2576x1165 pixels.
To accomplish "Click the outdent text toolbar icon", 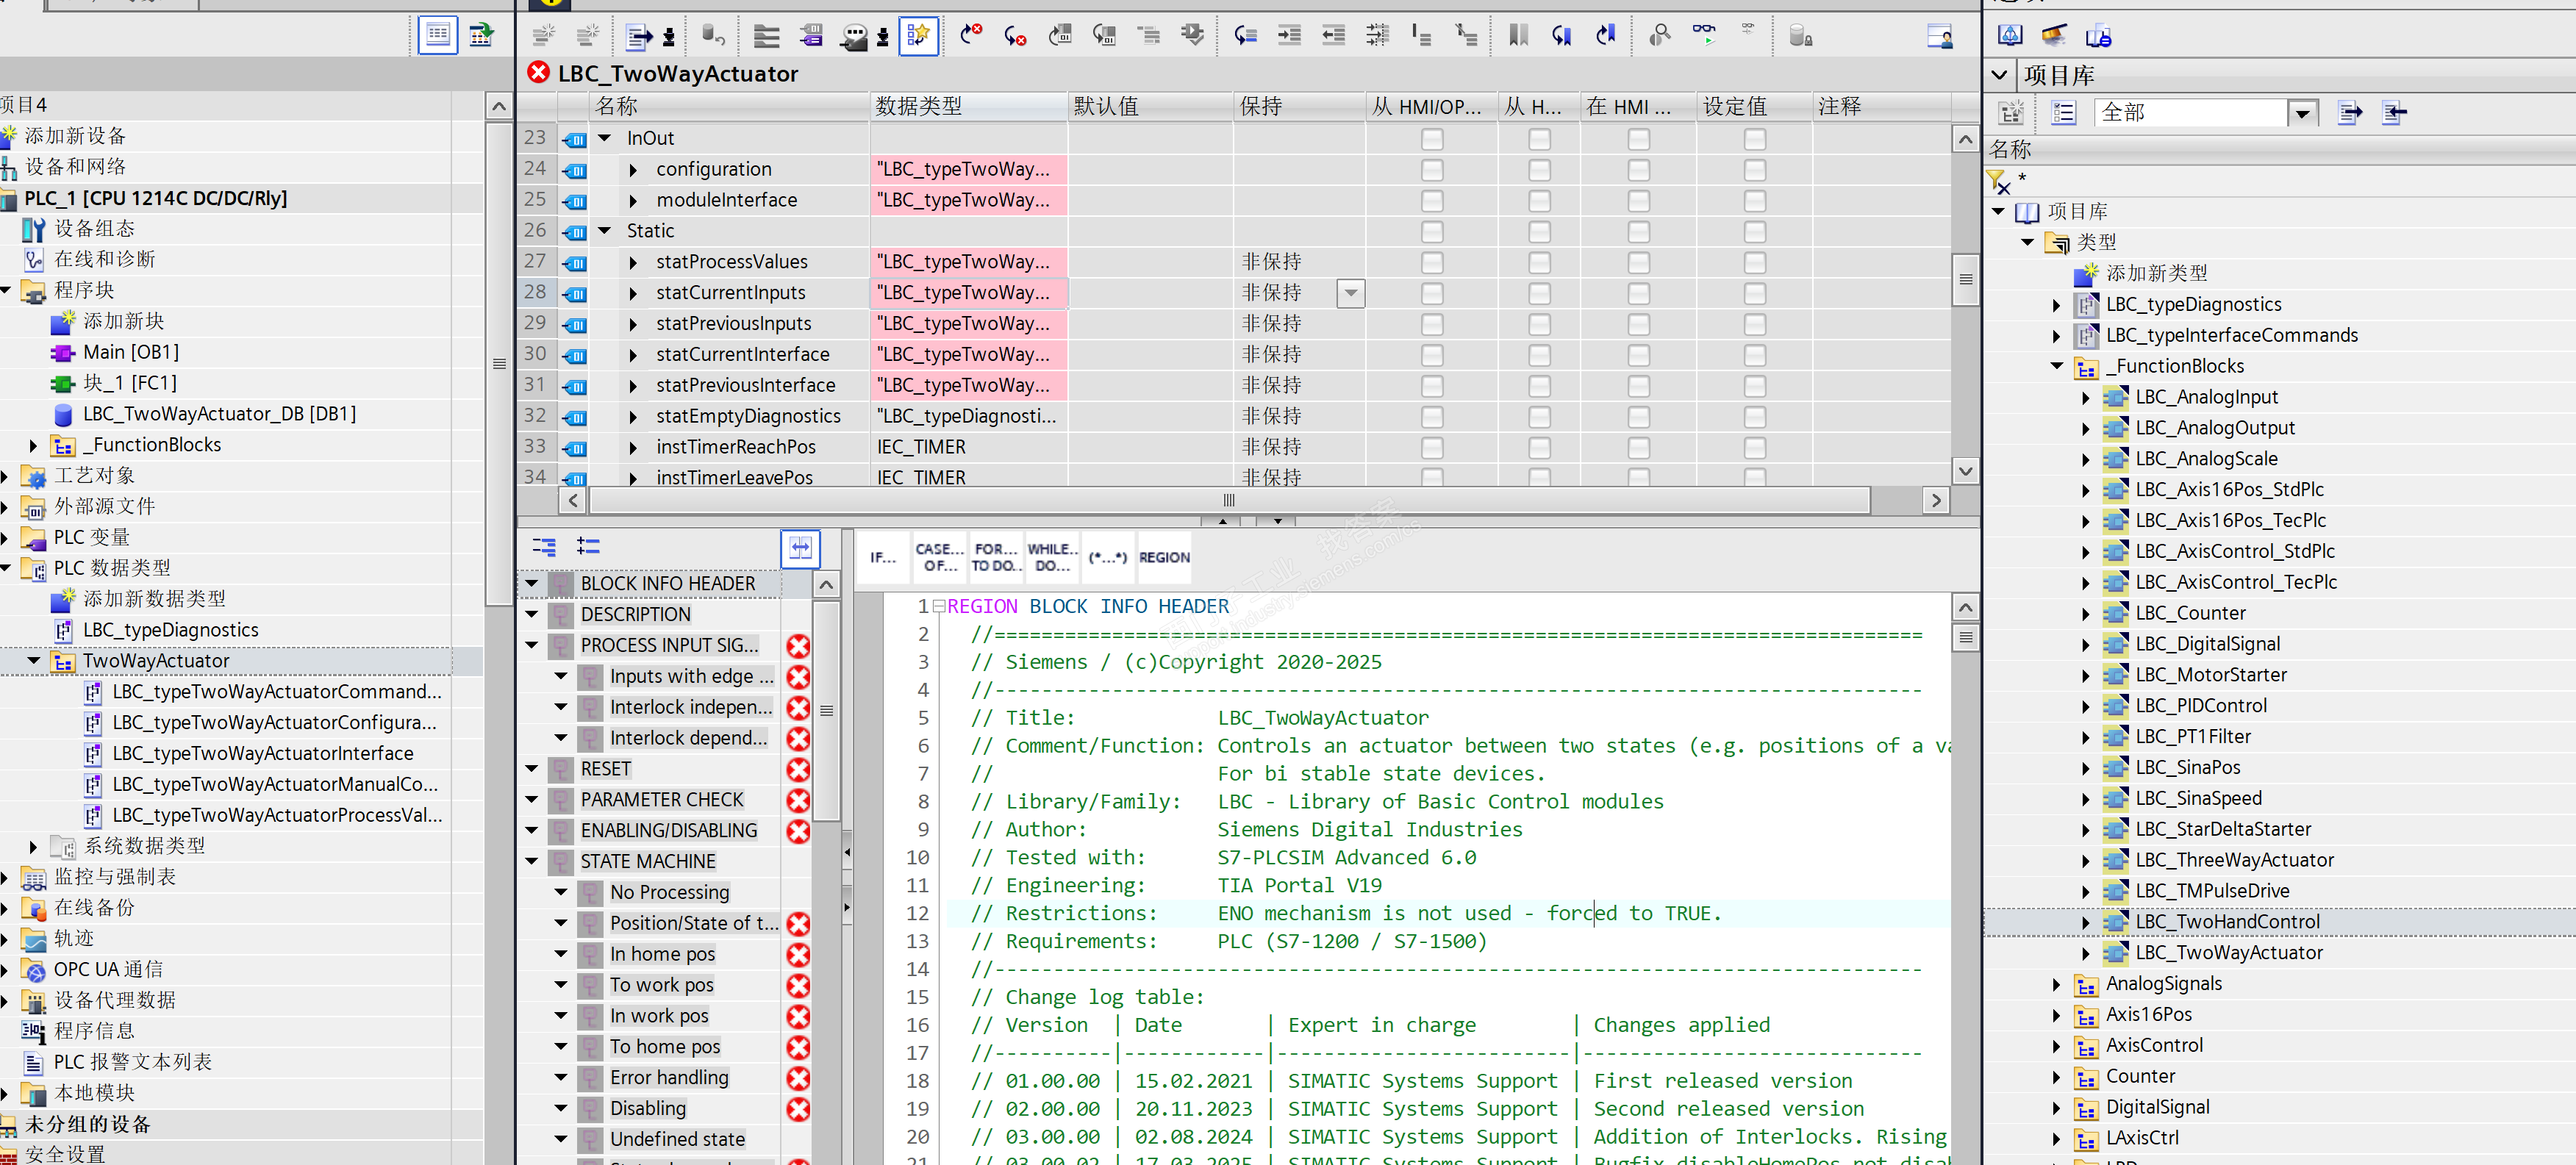I will (1333, 36).
